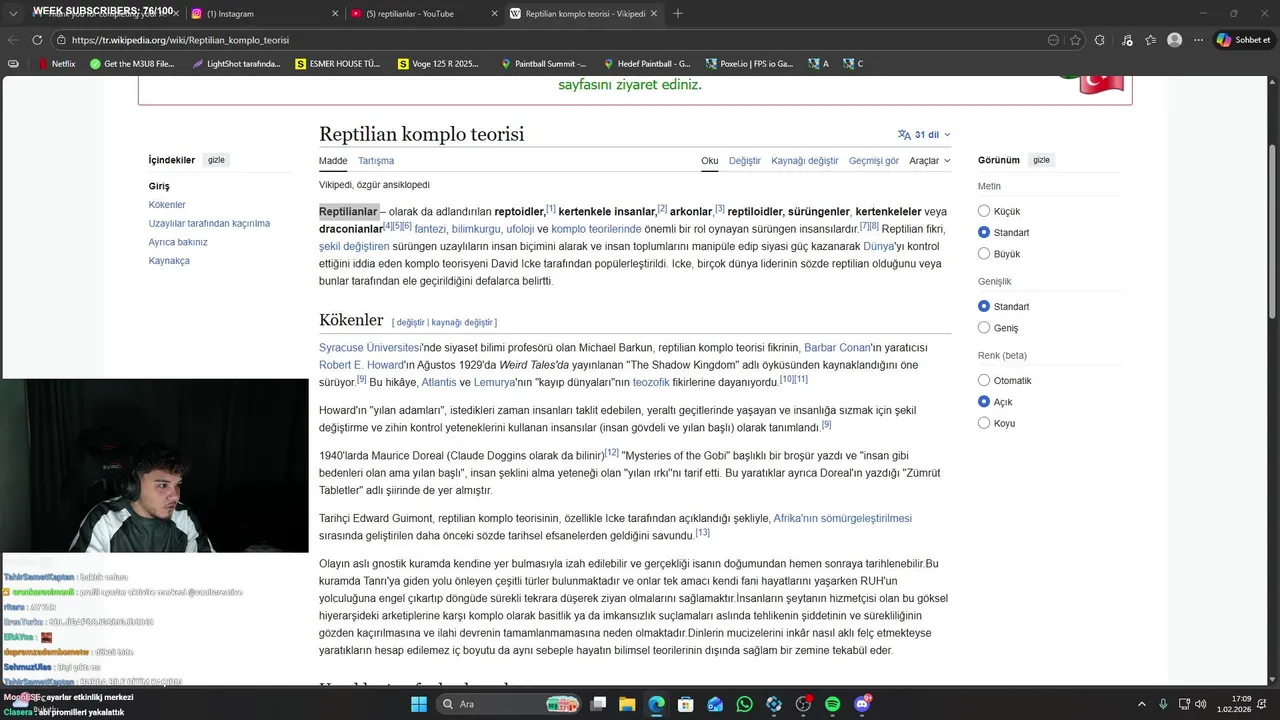Open the Netflix bookmark
Image resolution: width=1280 pixels, height=720 pixels.
tap(56, 64)
